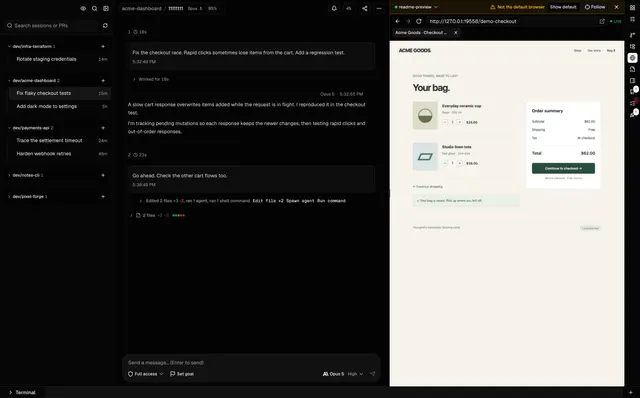Expand the Worked for 18s details
This screenshot has width=640, height=398.
150,79
